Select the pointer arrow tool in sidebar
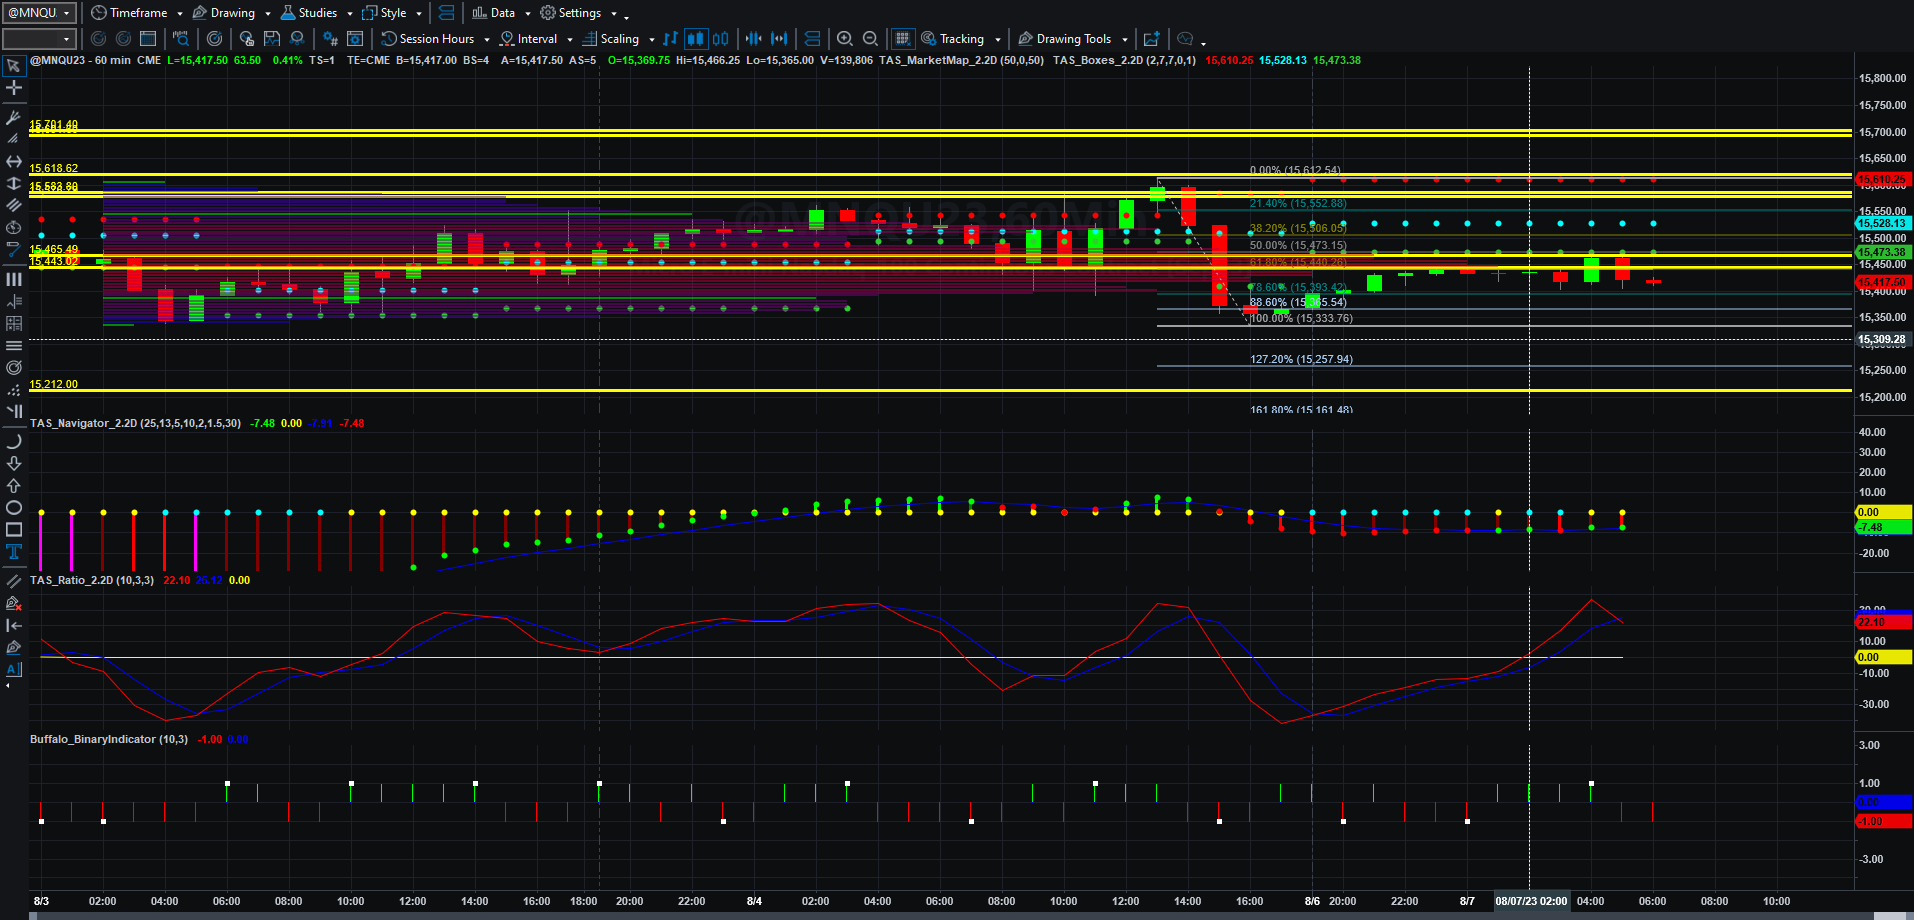Screen dimensions: 1914x920 click(14, 66)
